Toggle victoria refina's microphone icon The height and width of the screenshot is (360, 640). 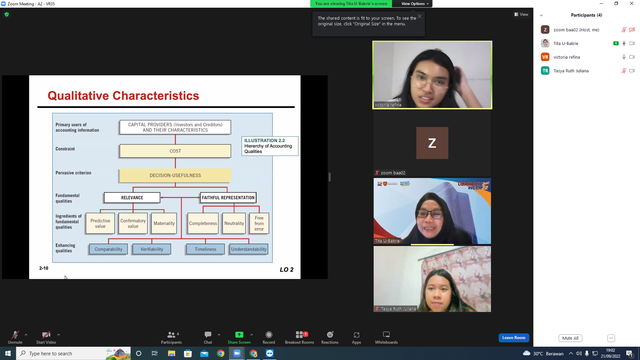coord(624,57)
